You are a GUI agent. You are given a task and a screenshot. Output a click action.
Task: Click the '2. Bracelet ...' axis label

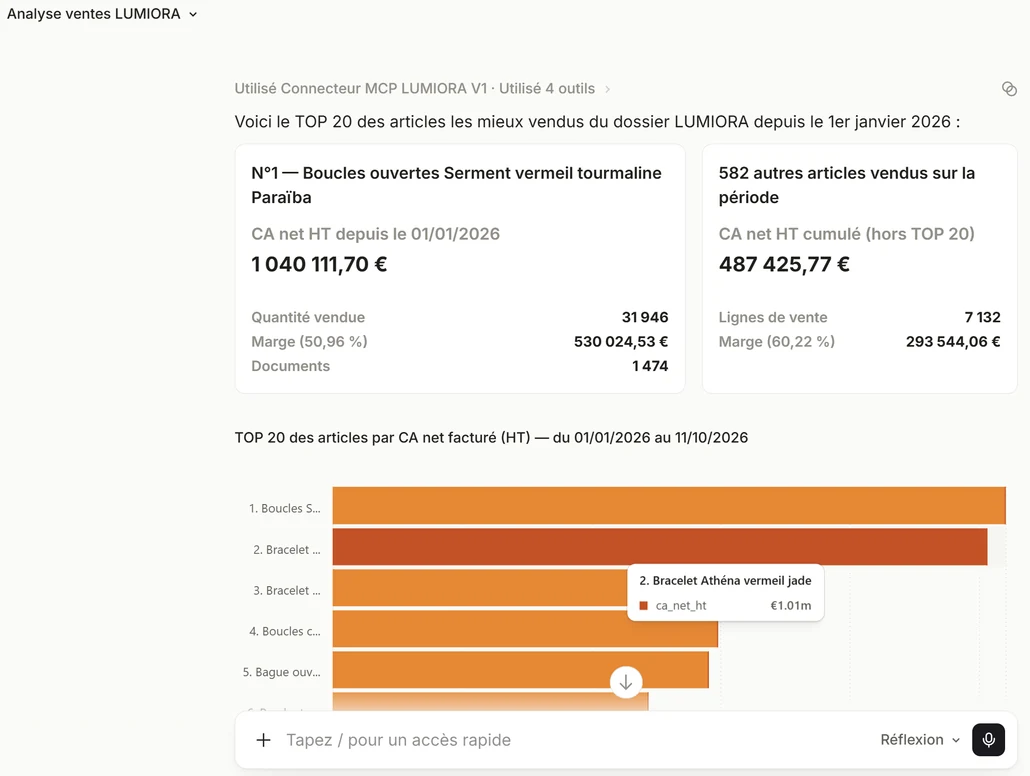[x=286, y=550]
